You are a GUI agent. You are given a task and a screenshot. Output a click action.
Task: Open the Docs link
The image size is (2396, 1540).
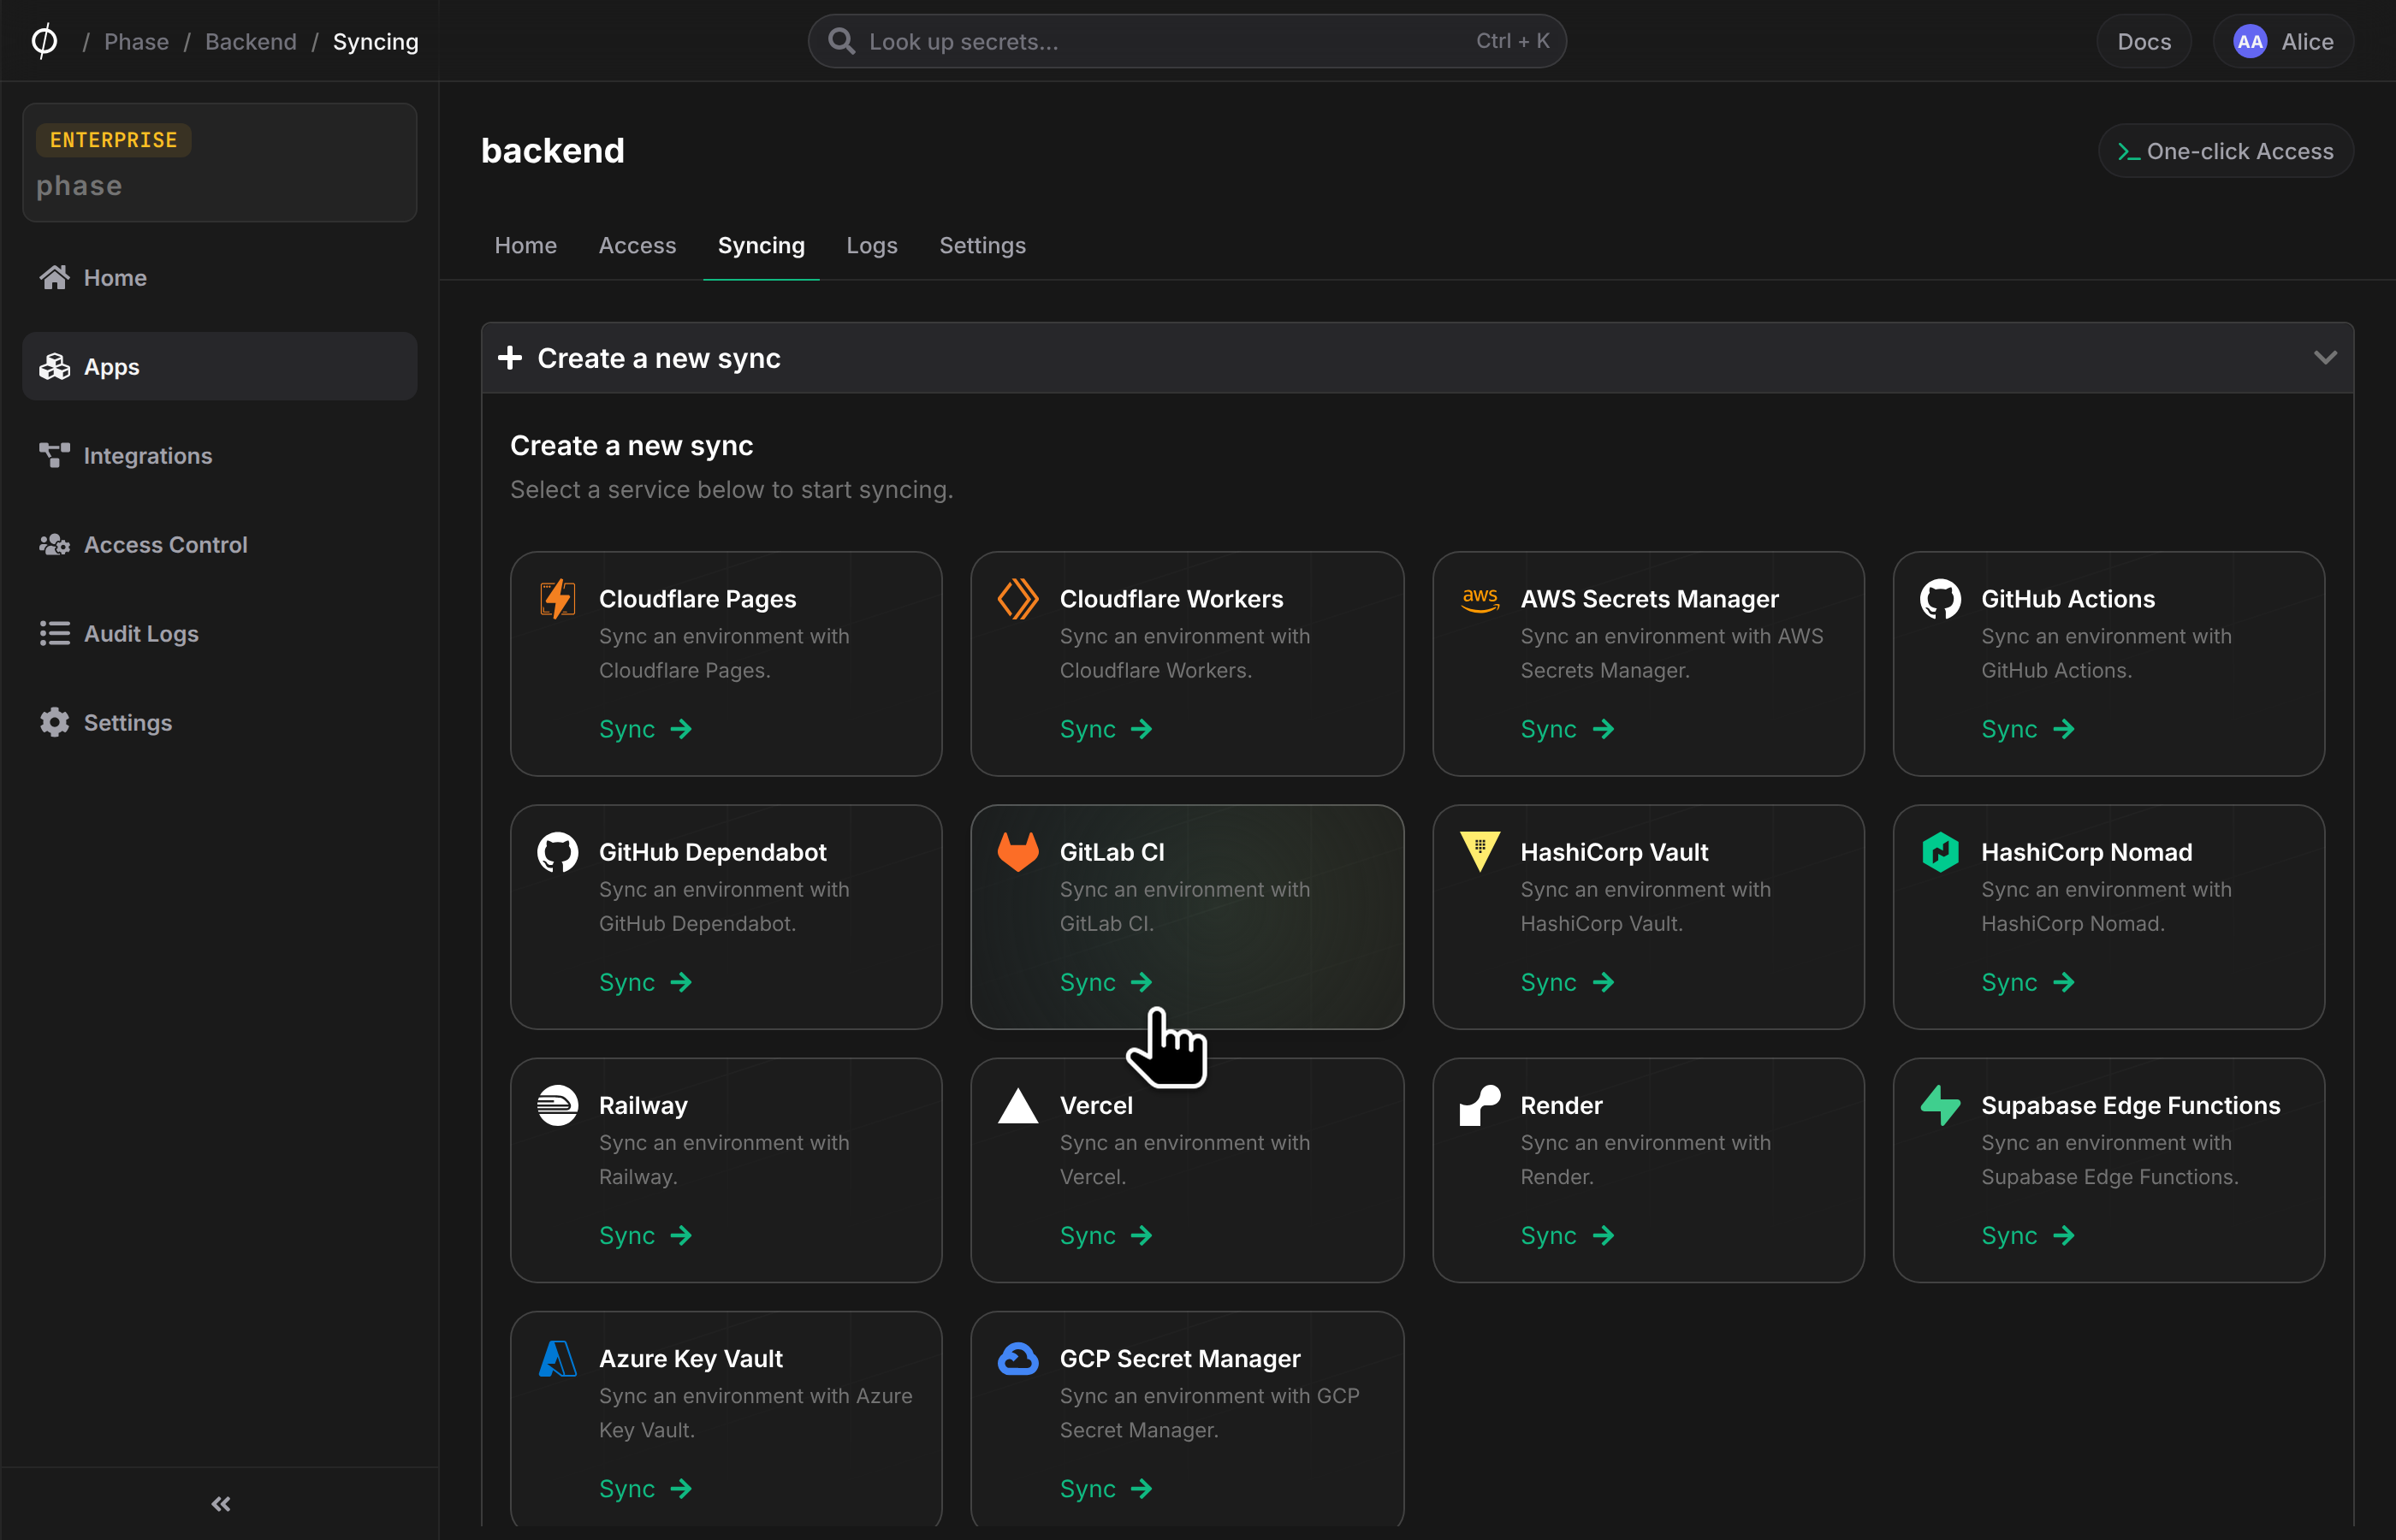2143,41
